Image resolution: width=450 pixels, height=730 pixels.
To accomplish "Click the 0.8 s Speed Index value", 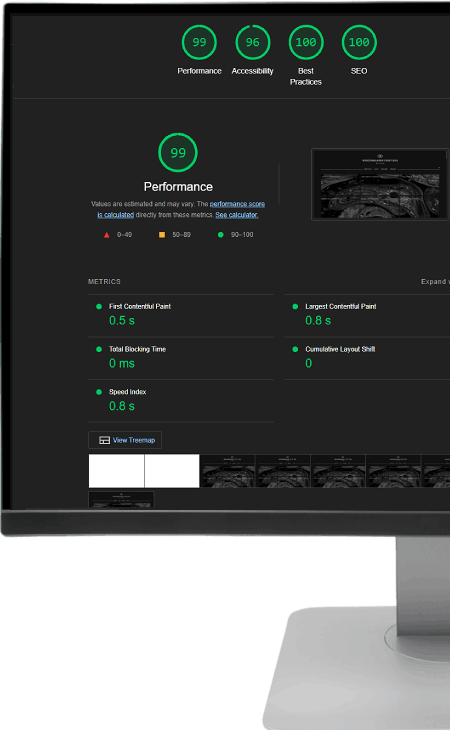I will [x=122, y=406].
